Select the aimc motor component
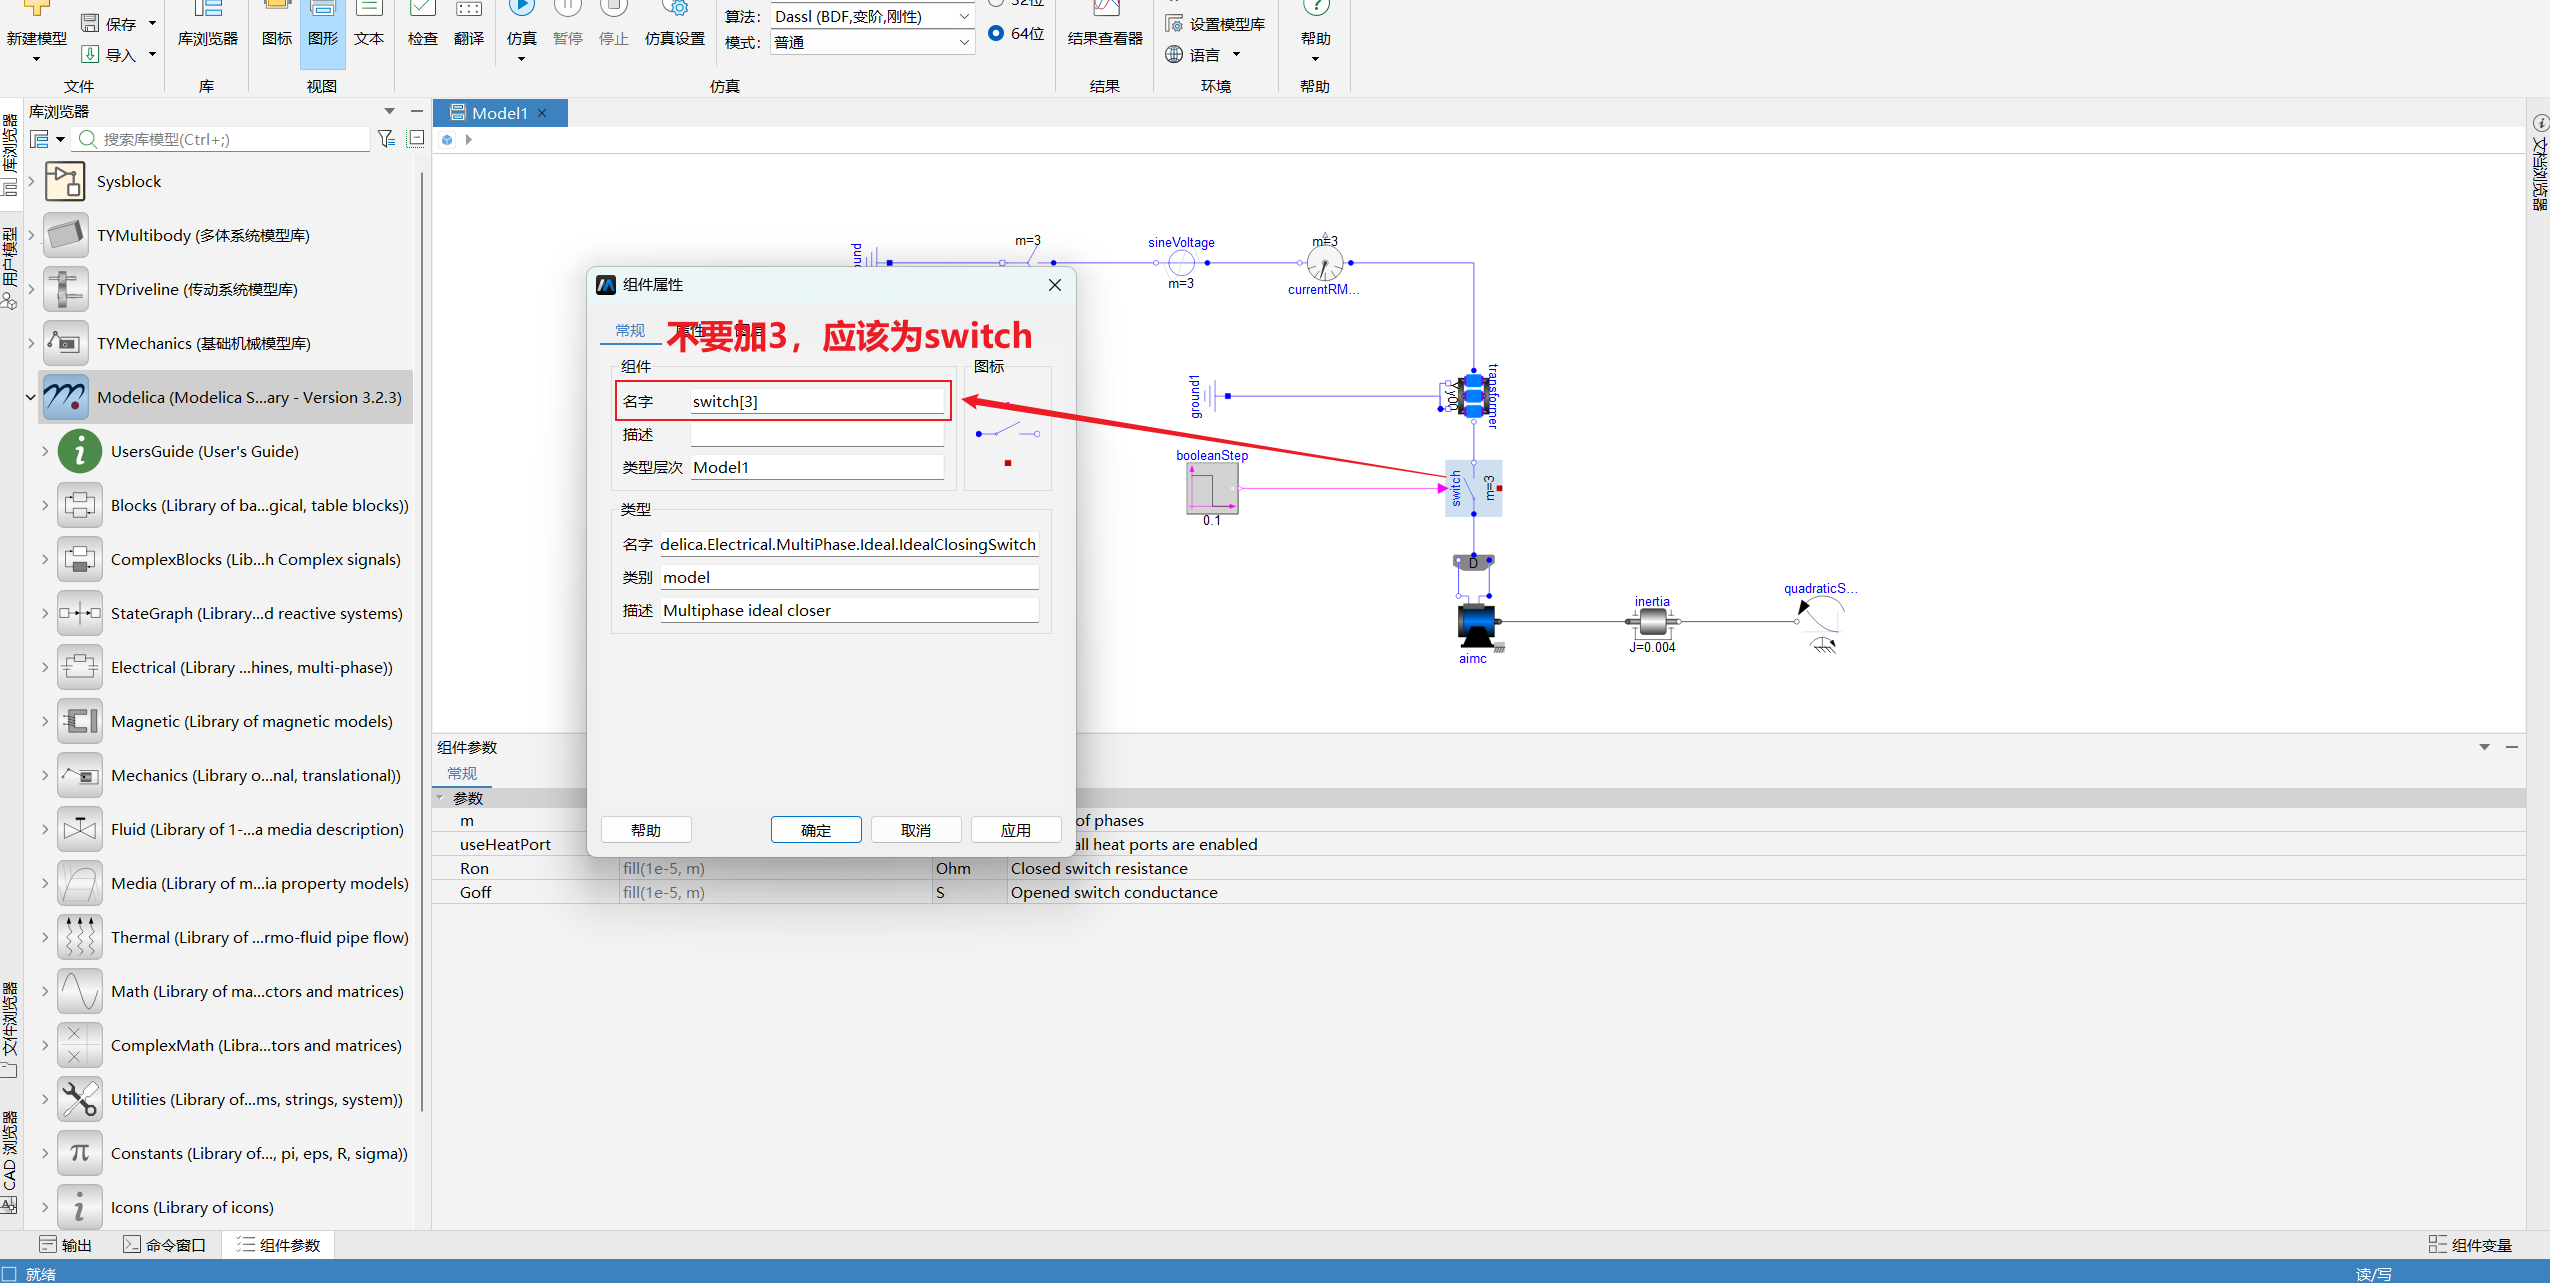This screenshot has width=2550, height=1283. (x=1476, y=624)
